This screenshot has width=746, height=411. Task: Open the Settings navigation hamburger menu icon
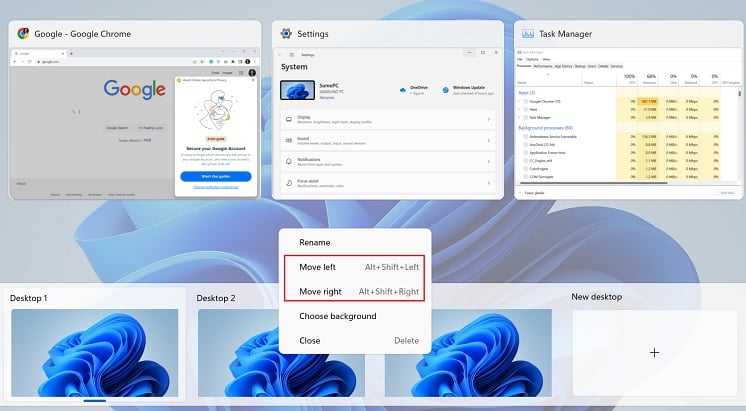click(x=292, y=55)
